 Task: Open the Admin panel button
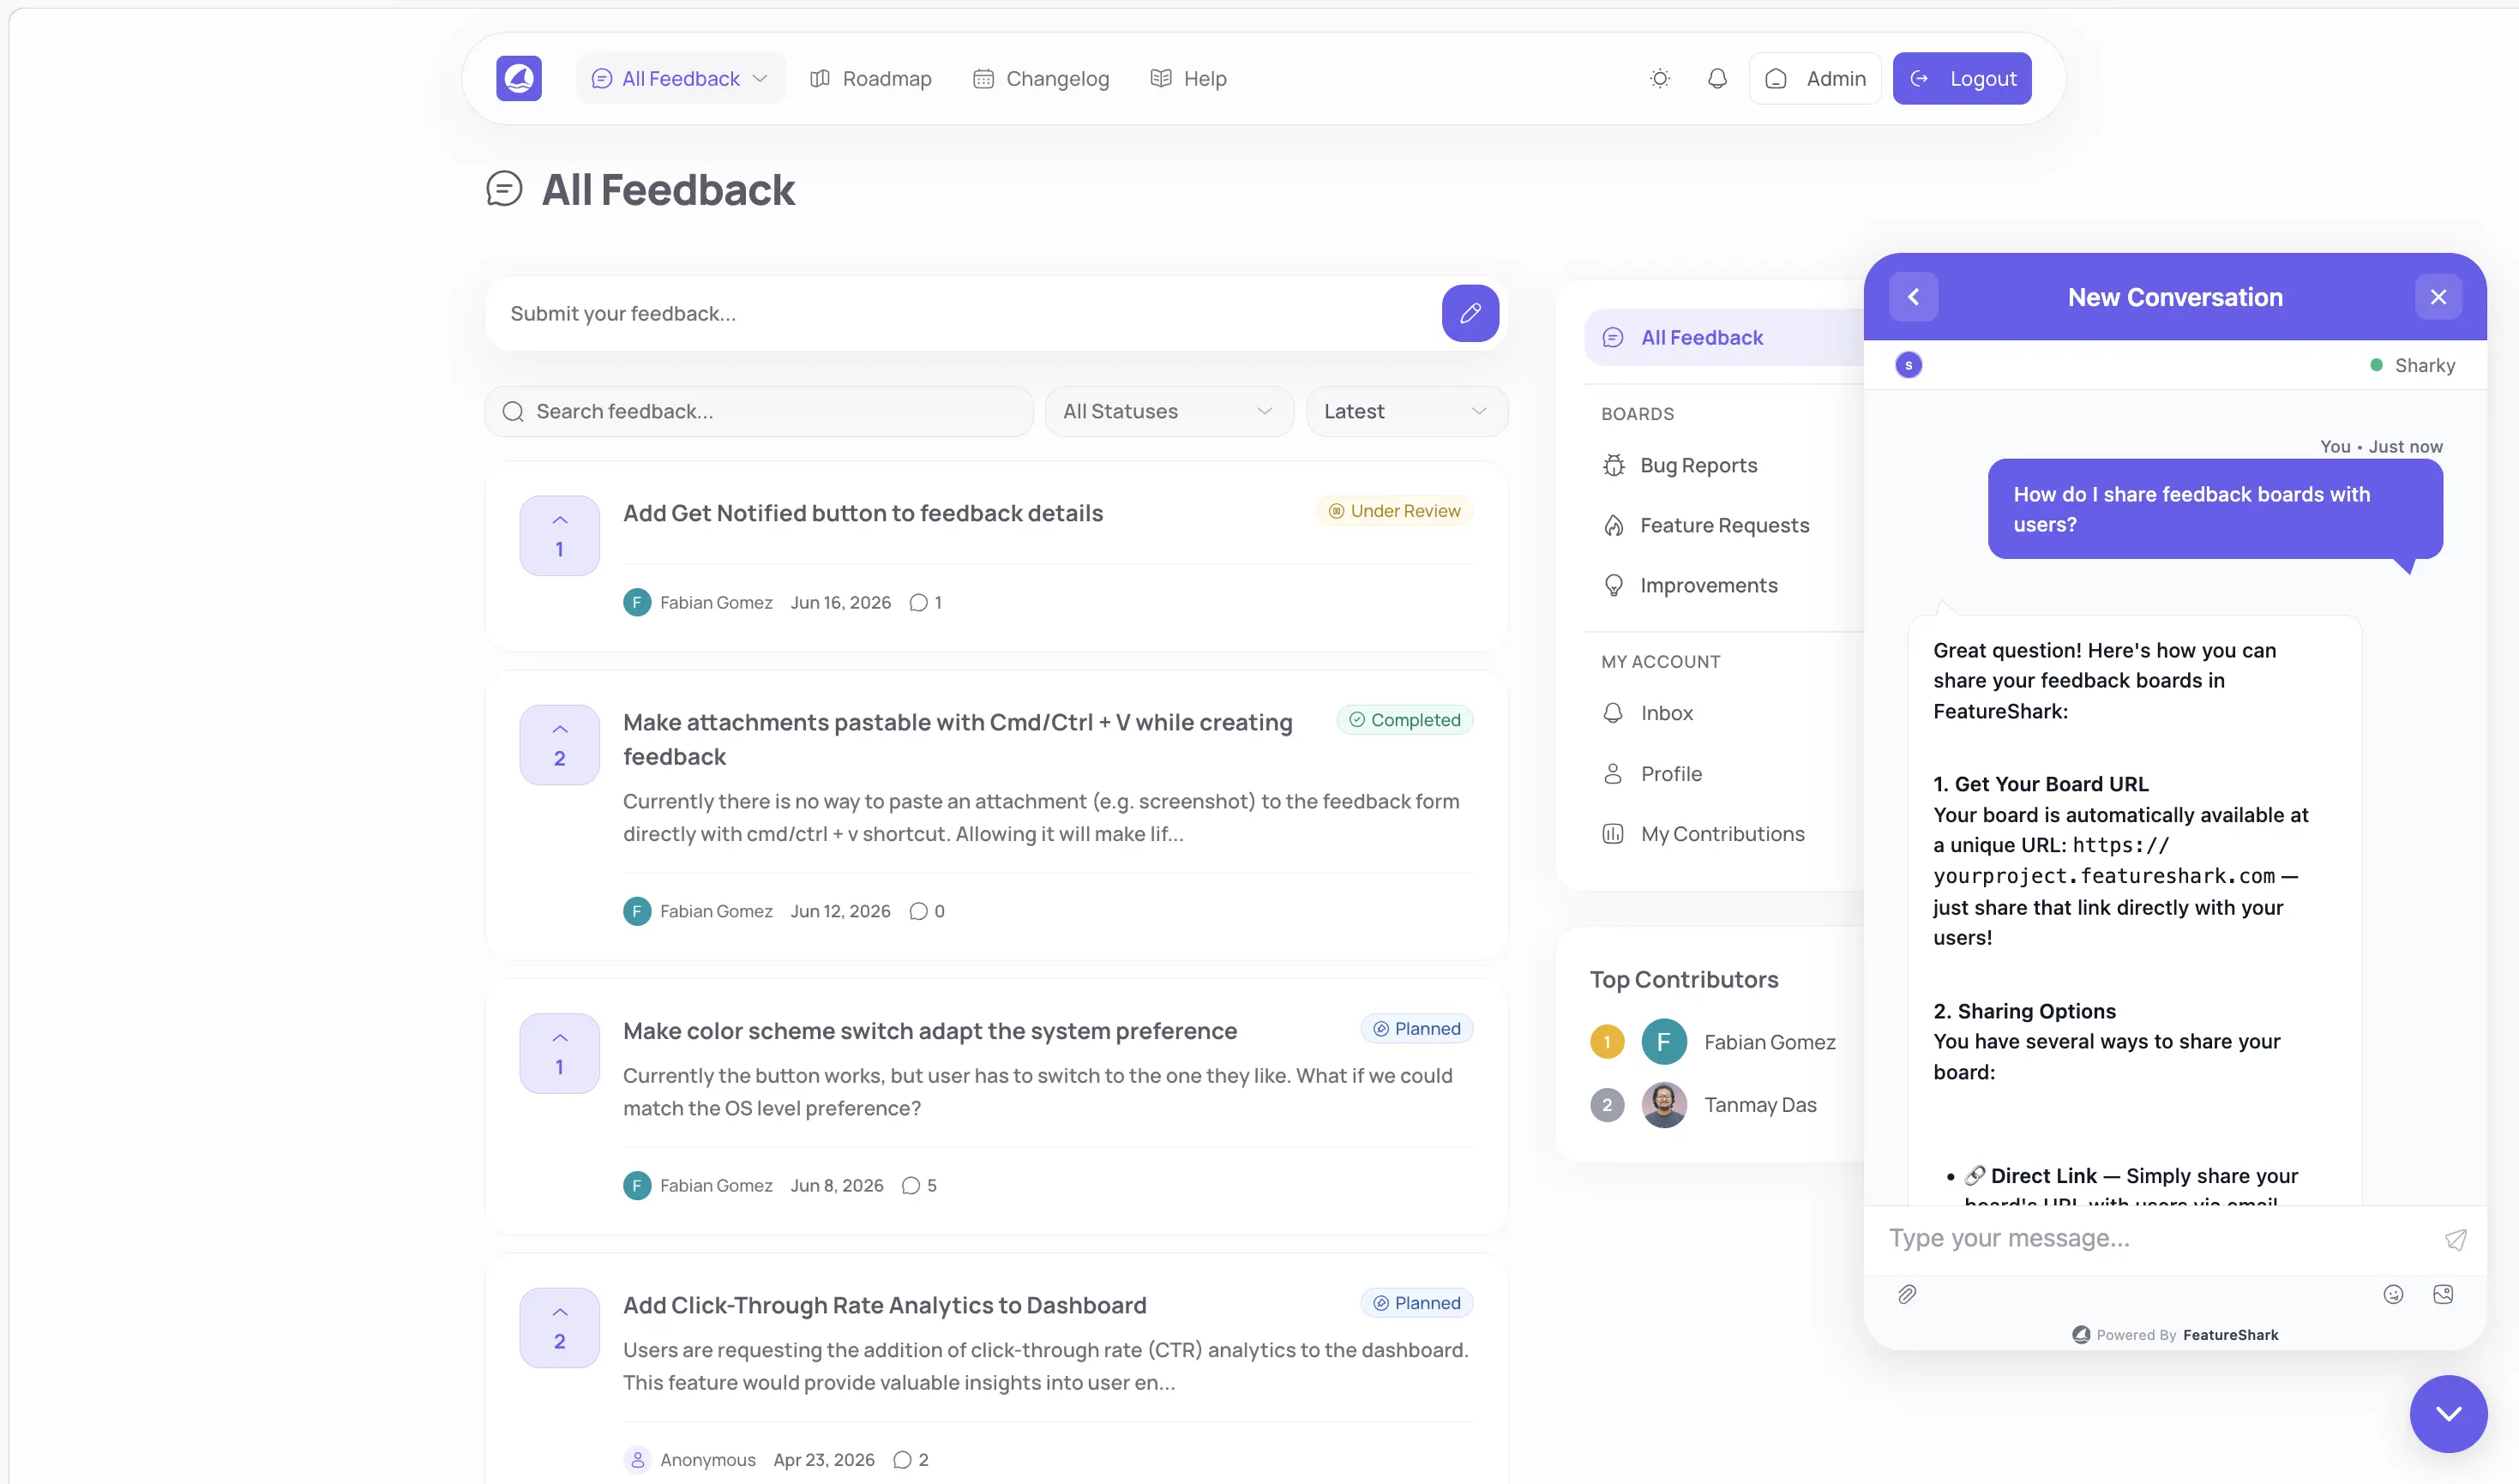tap(1815, 78)
